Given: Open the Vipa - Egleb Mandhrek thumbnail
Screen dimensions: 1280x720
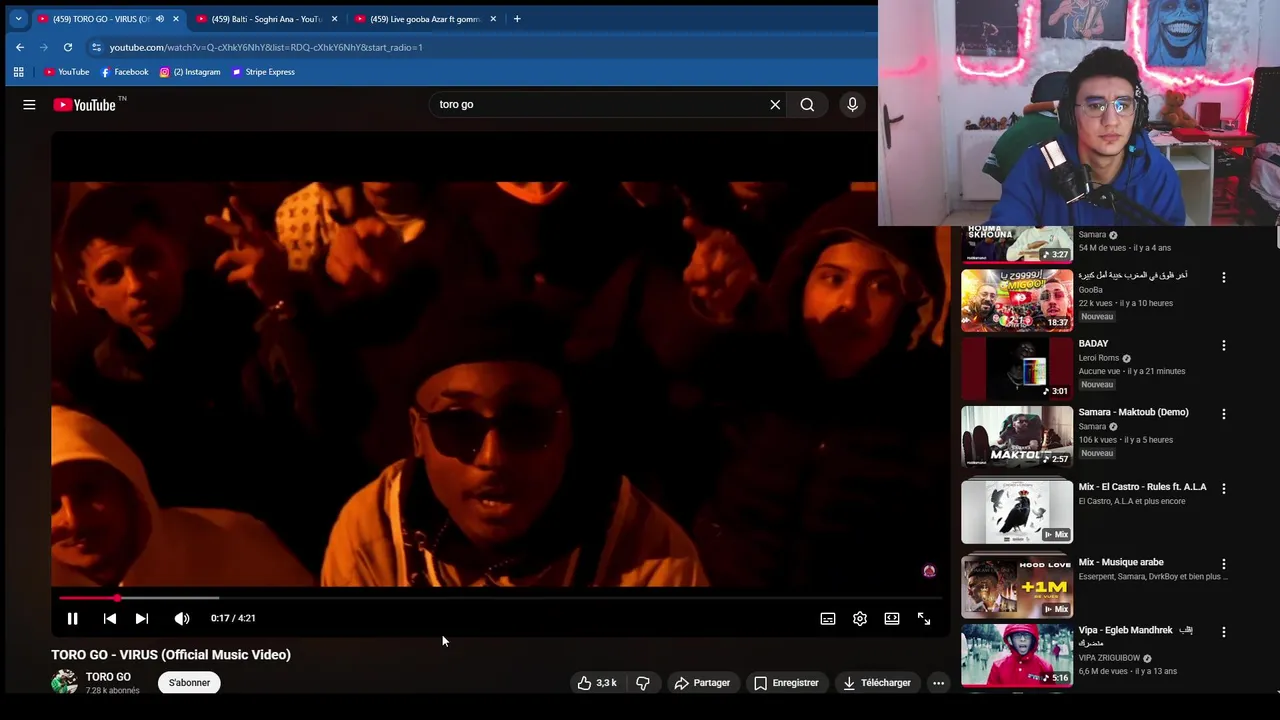Looking at the screenshot, I should pyautogui.click(x=1017, y=655).
